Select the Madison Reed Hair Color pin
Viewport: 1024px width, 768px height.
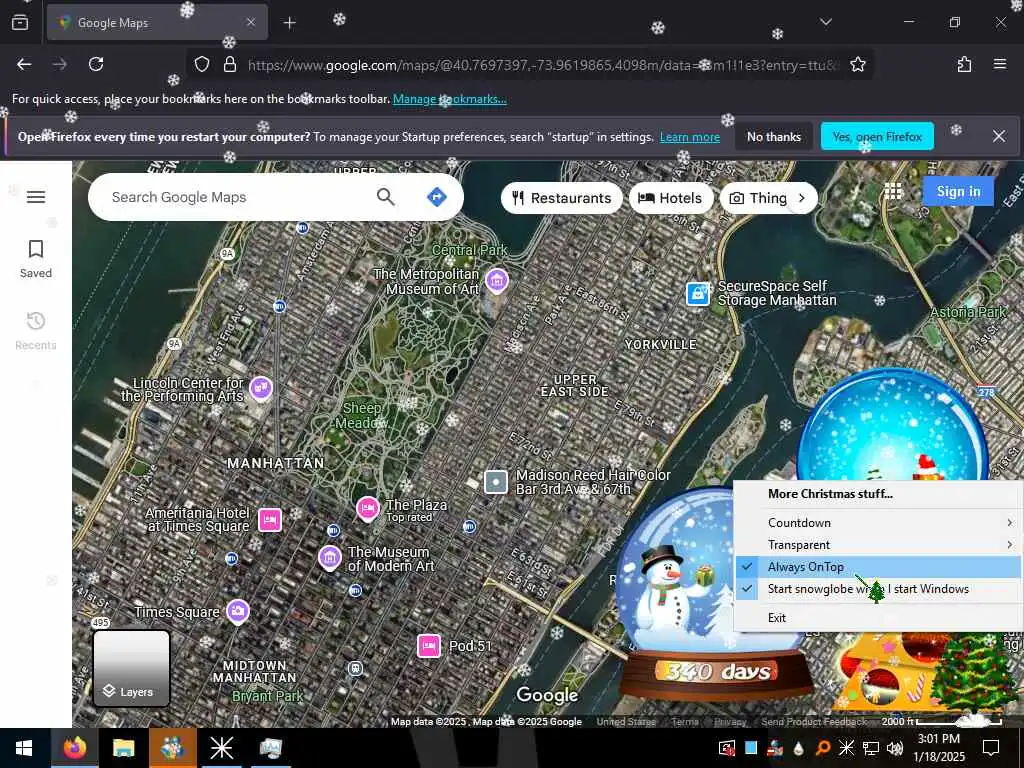click(496, 483)
